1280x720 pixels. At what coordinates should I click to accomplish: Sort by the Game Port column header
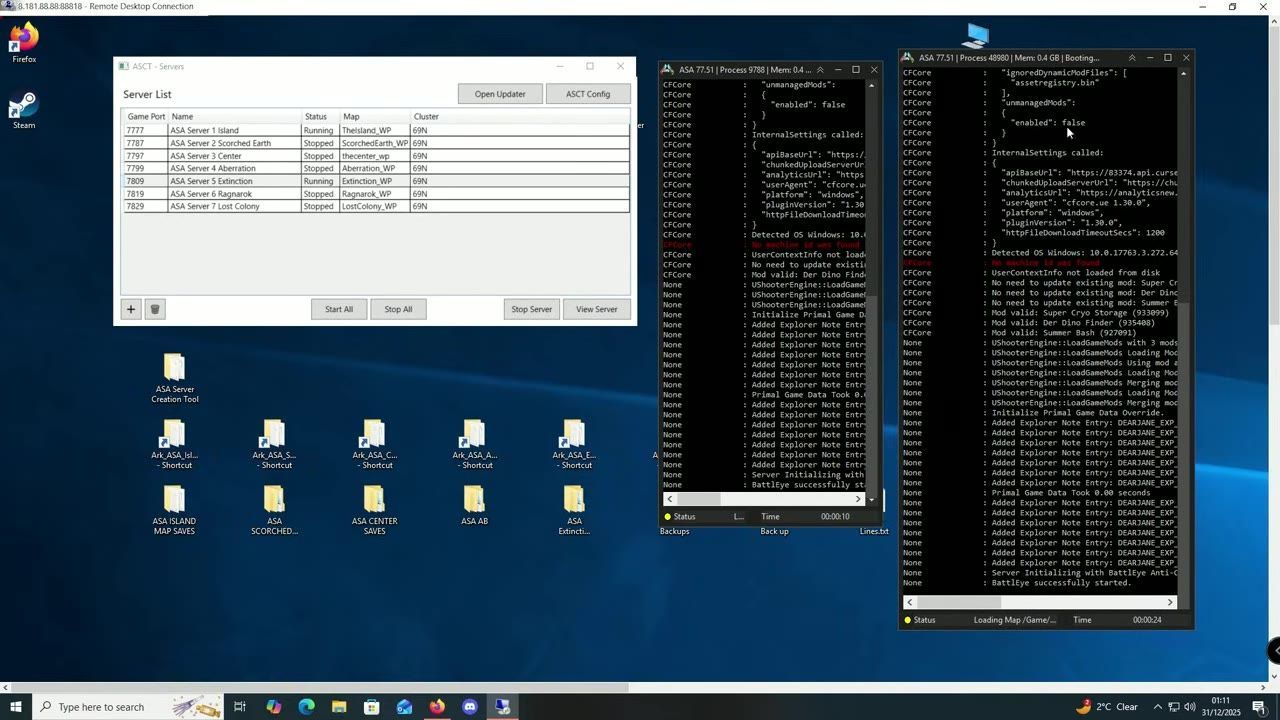tap(145, 117)
